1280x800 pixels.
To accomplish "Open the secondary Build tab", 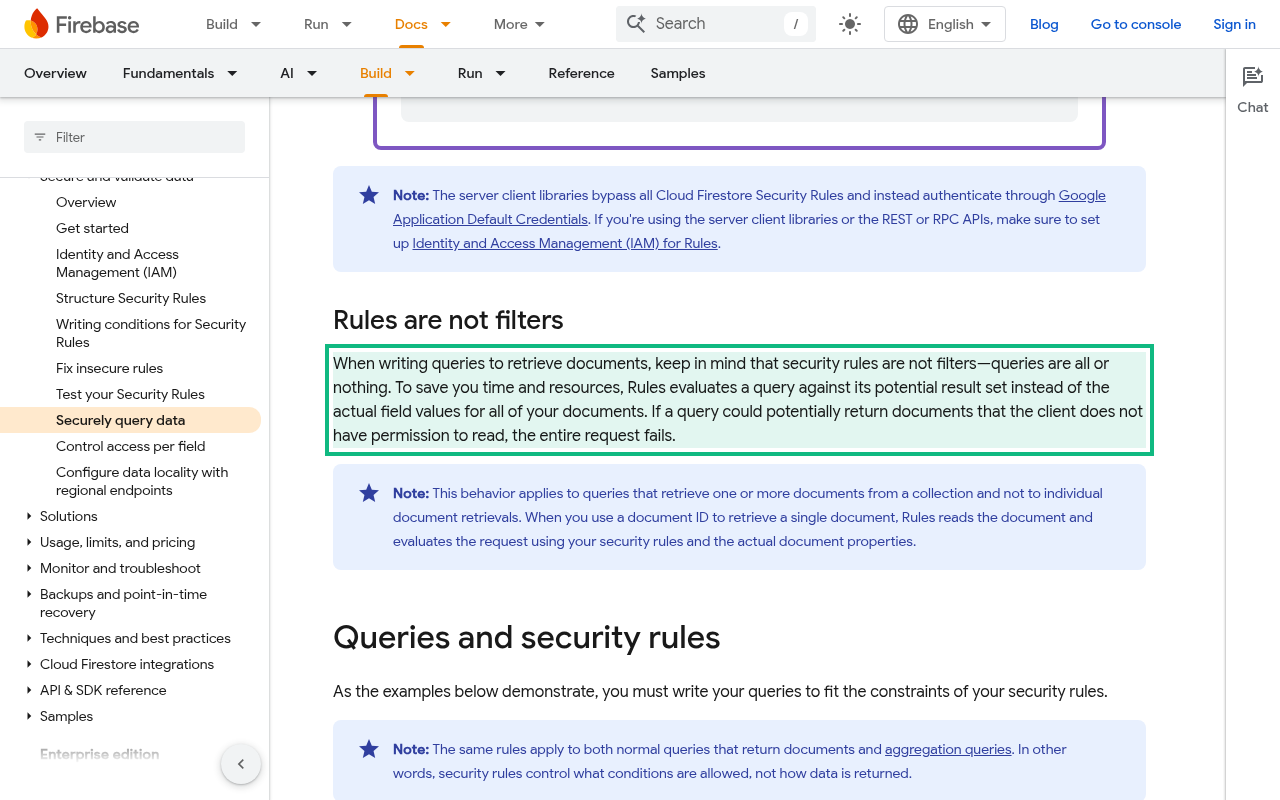I will [x=376, y=73].
